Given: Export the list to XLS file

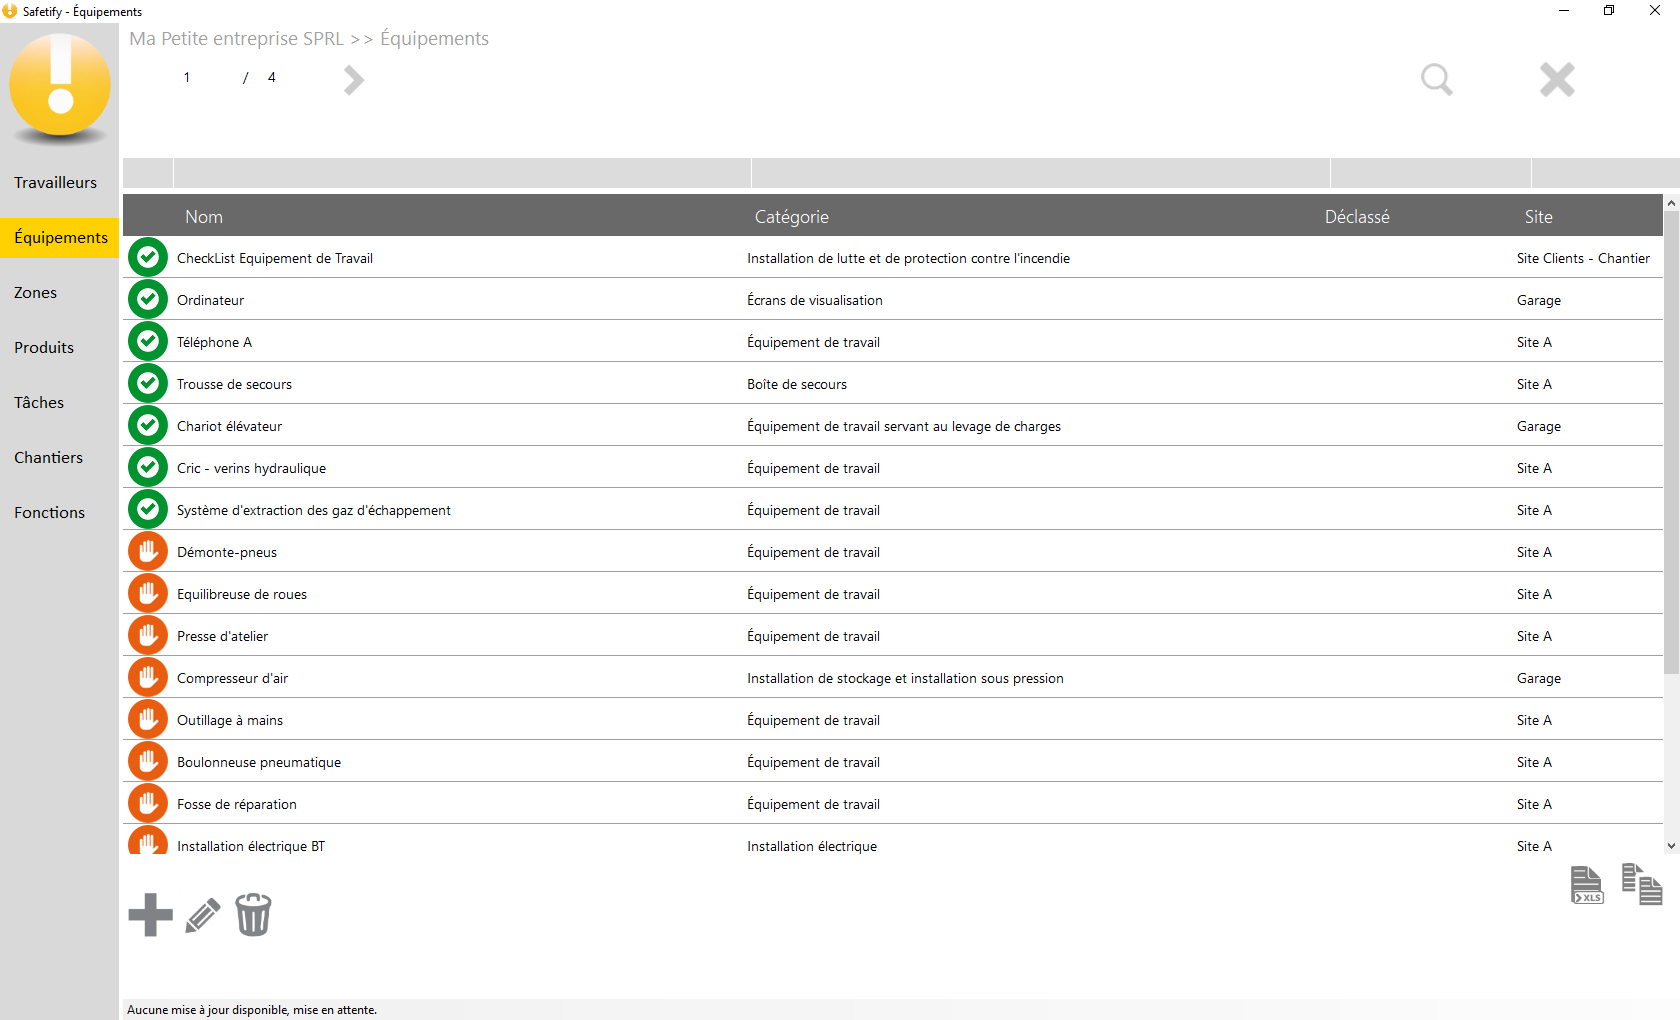Looking at the screenshot, I should pyautogui.click(x=1587, y=885).
